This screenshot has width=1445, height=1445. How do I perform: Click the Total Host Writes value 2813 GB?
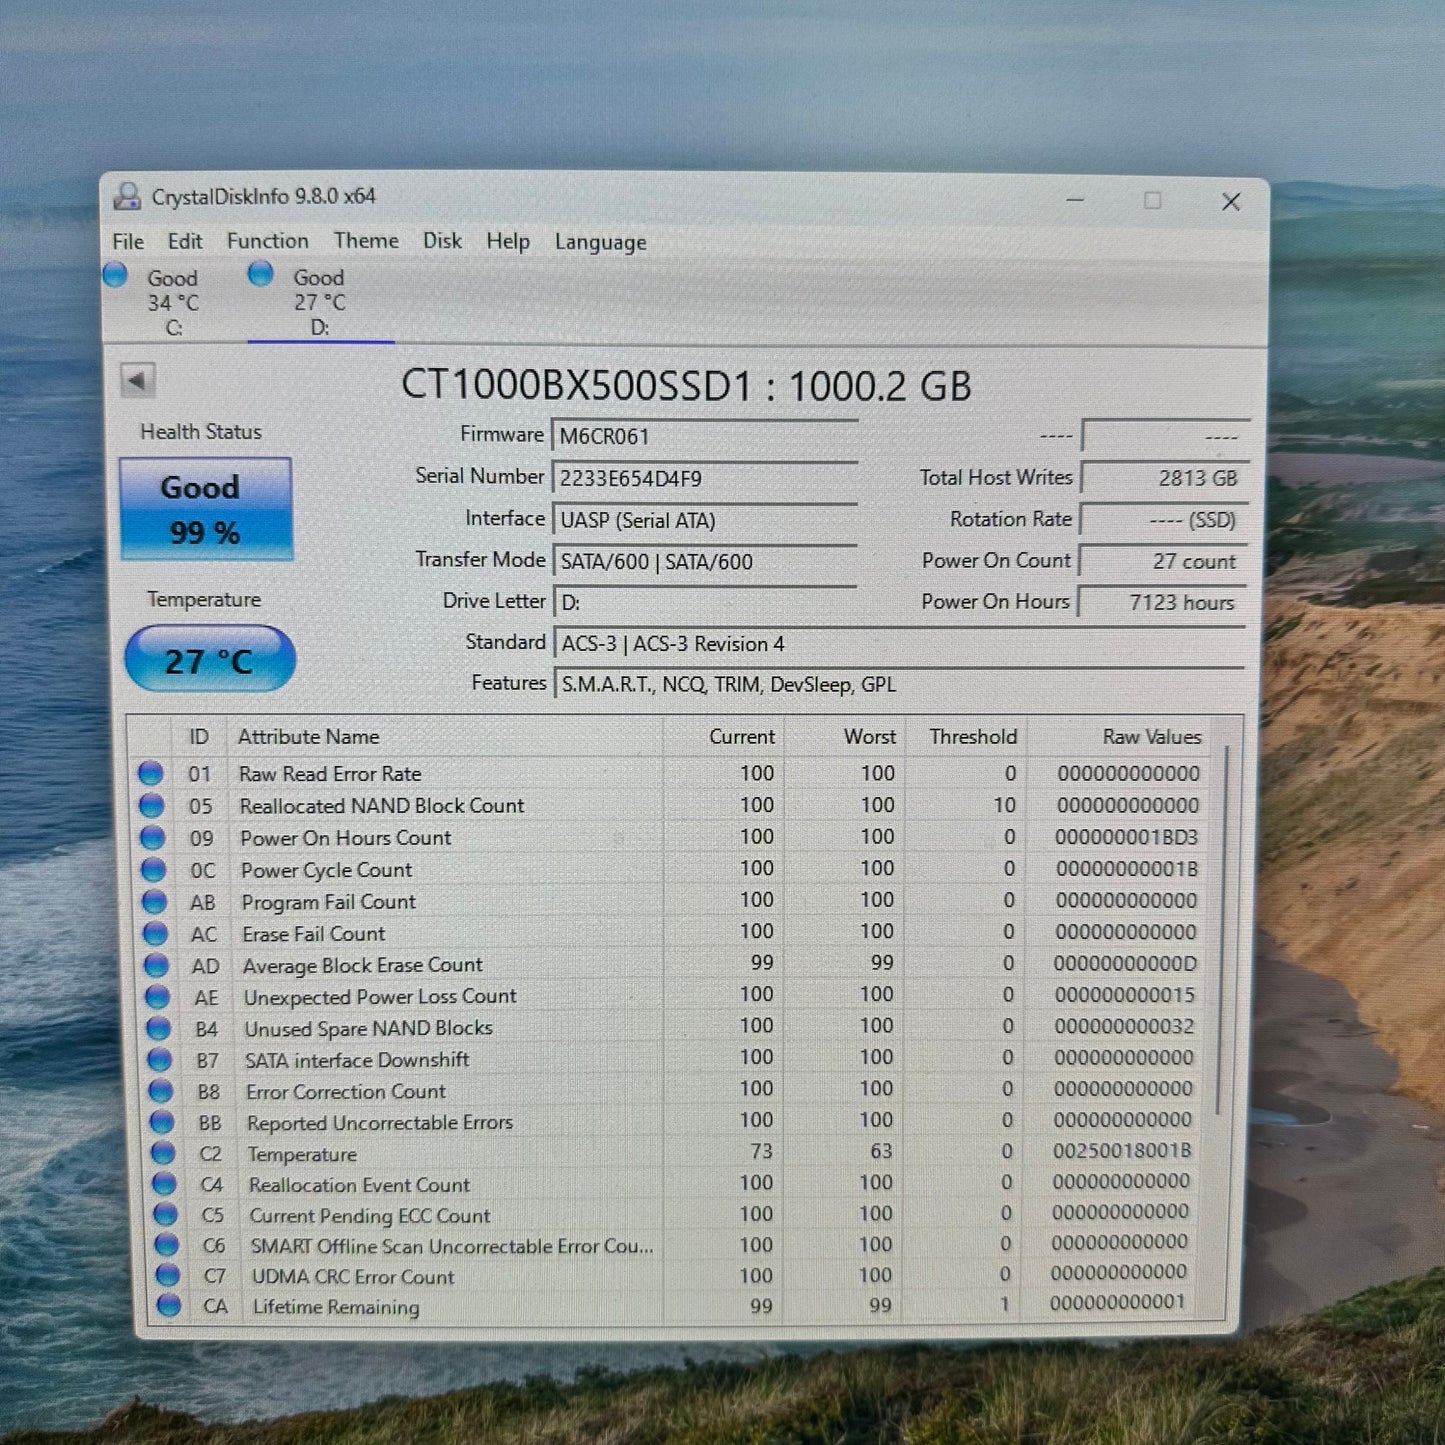coord(1165,478)
